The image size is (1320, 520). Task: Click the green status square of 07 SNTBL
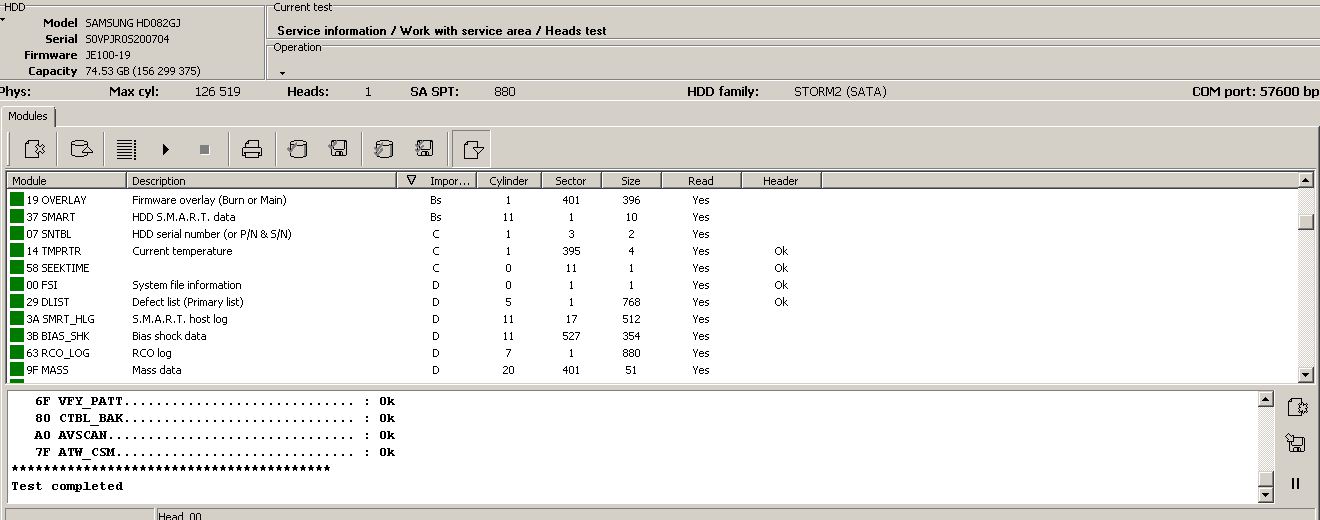(x=16, y=234)
